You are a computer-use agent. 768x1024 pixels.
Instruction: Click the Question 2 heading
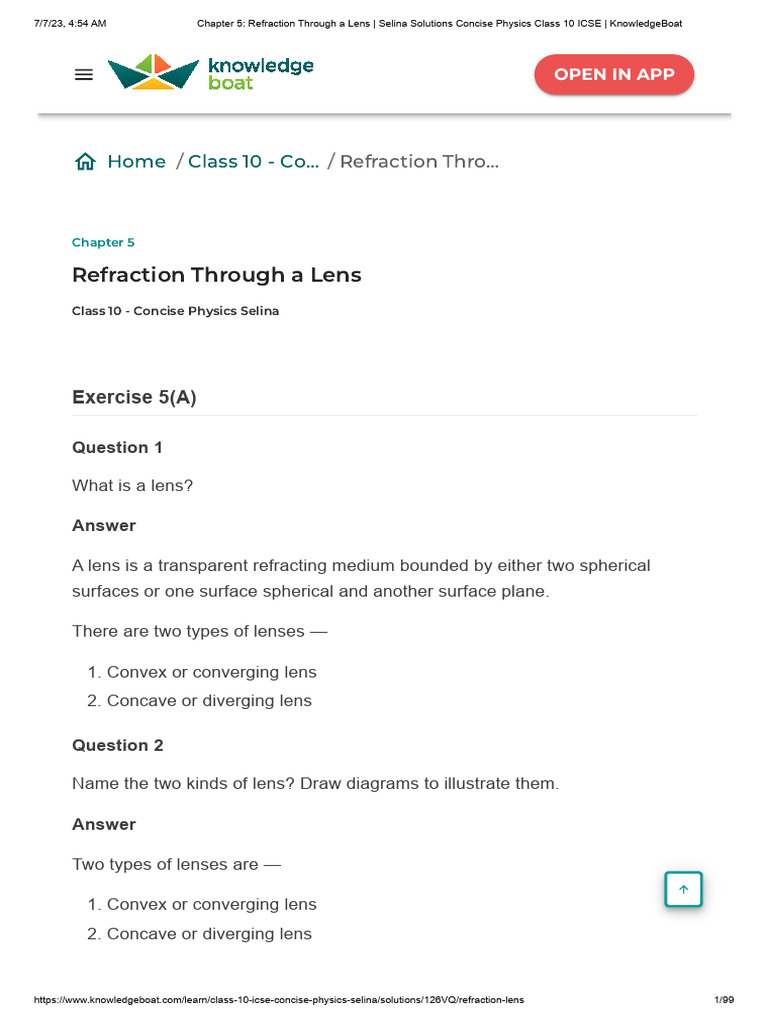pyautogui.click(x=117, y=745)
